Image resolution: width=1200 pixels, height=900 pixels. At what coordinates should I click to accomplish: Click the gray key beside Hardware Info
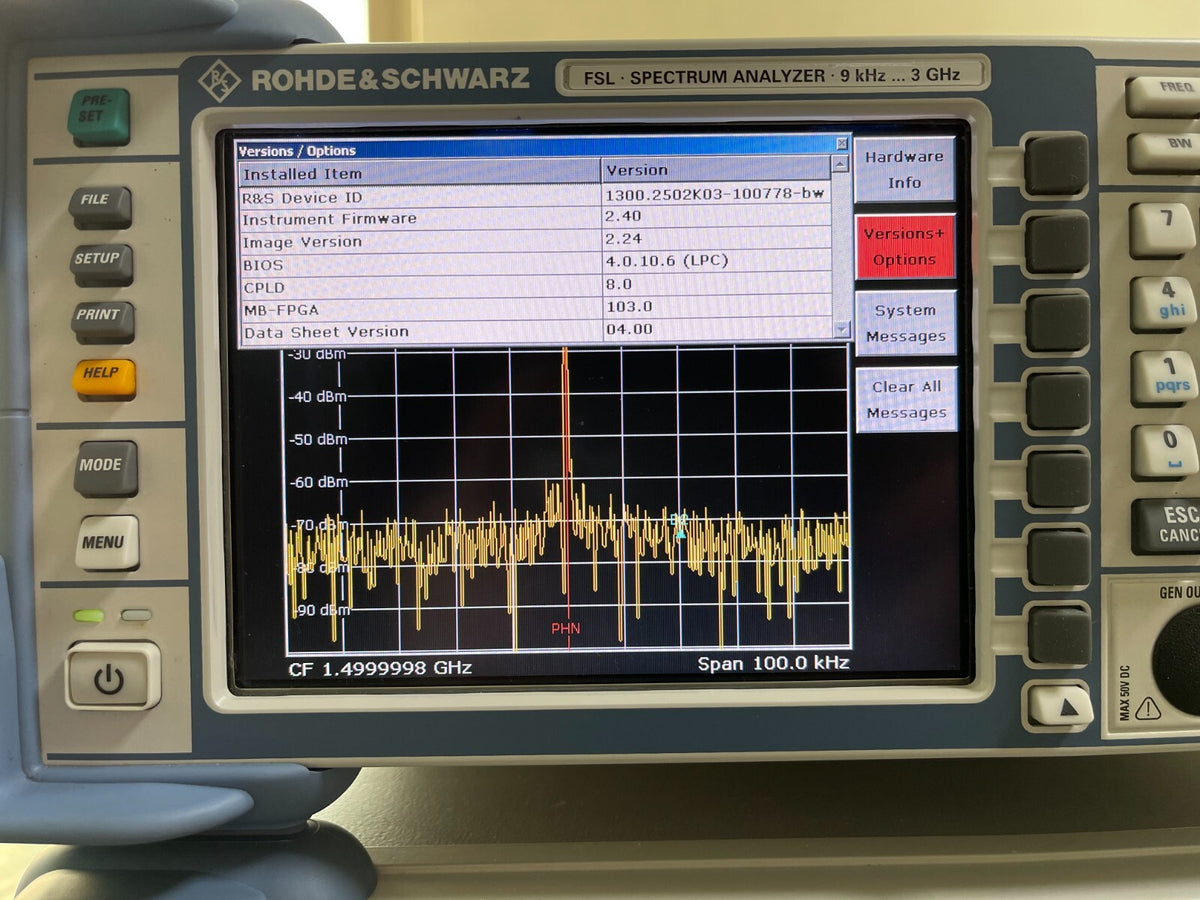(x=1056, y=164)
